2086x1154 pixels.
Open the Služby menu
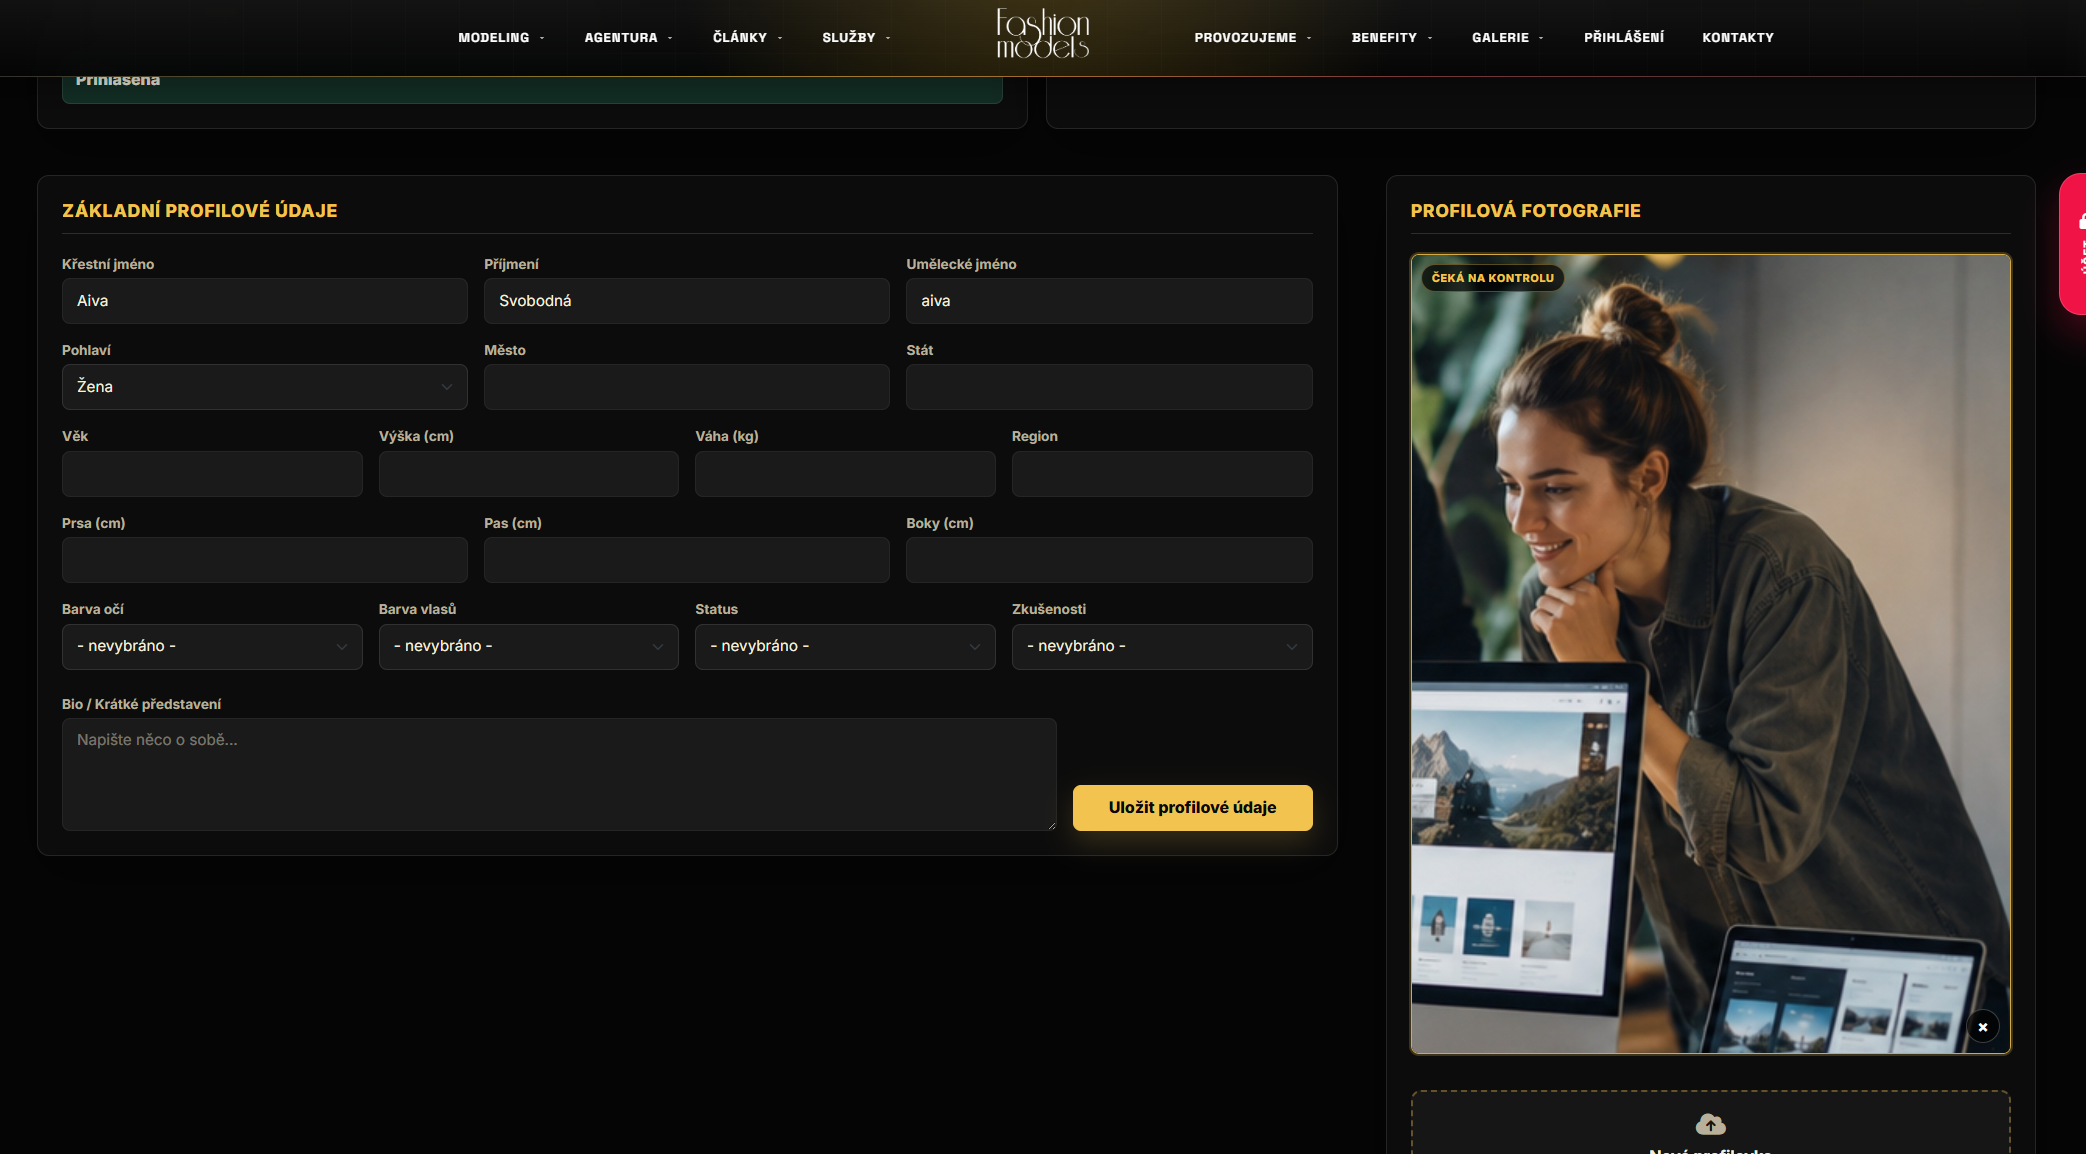(856, 38)
